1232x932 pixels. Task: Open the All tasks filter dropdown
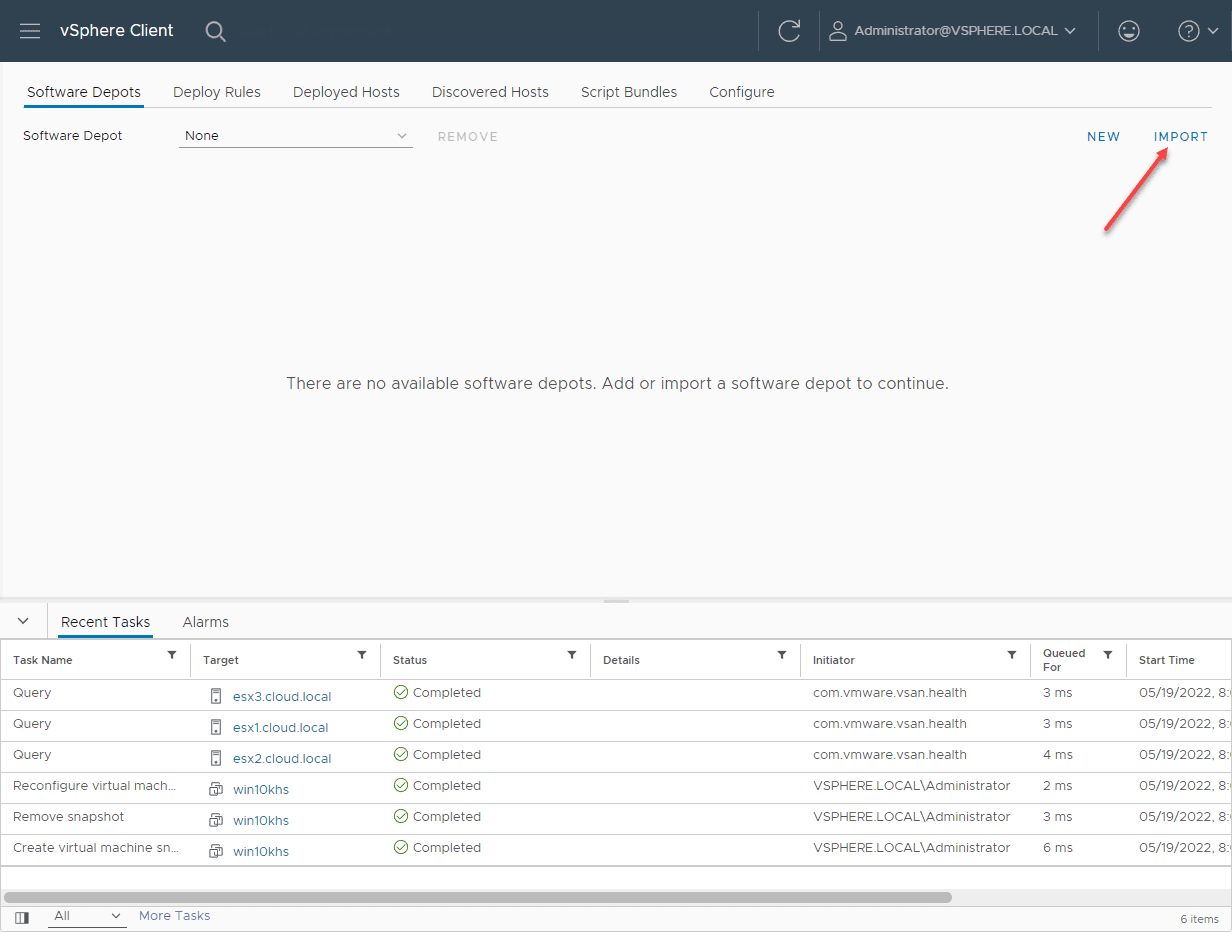[x=87, y=916]
